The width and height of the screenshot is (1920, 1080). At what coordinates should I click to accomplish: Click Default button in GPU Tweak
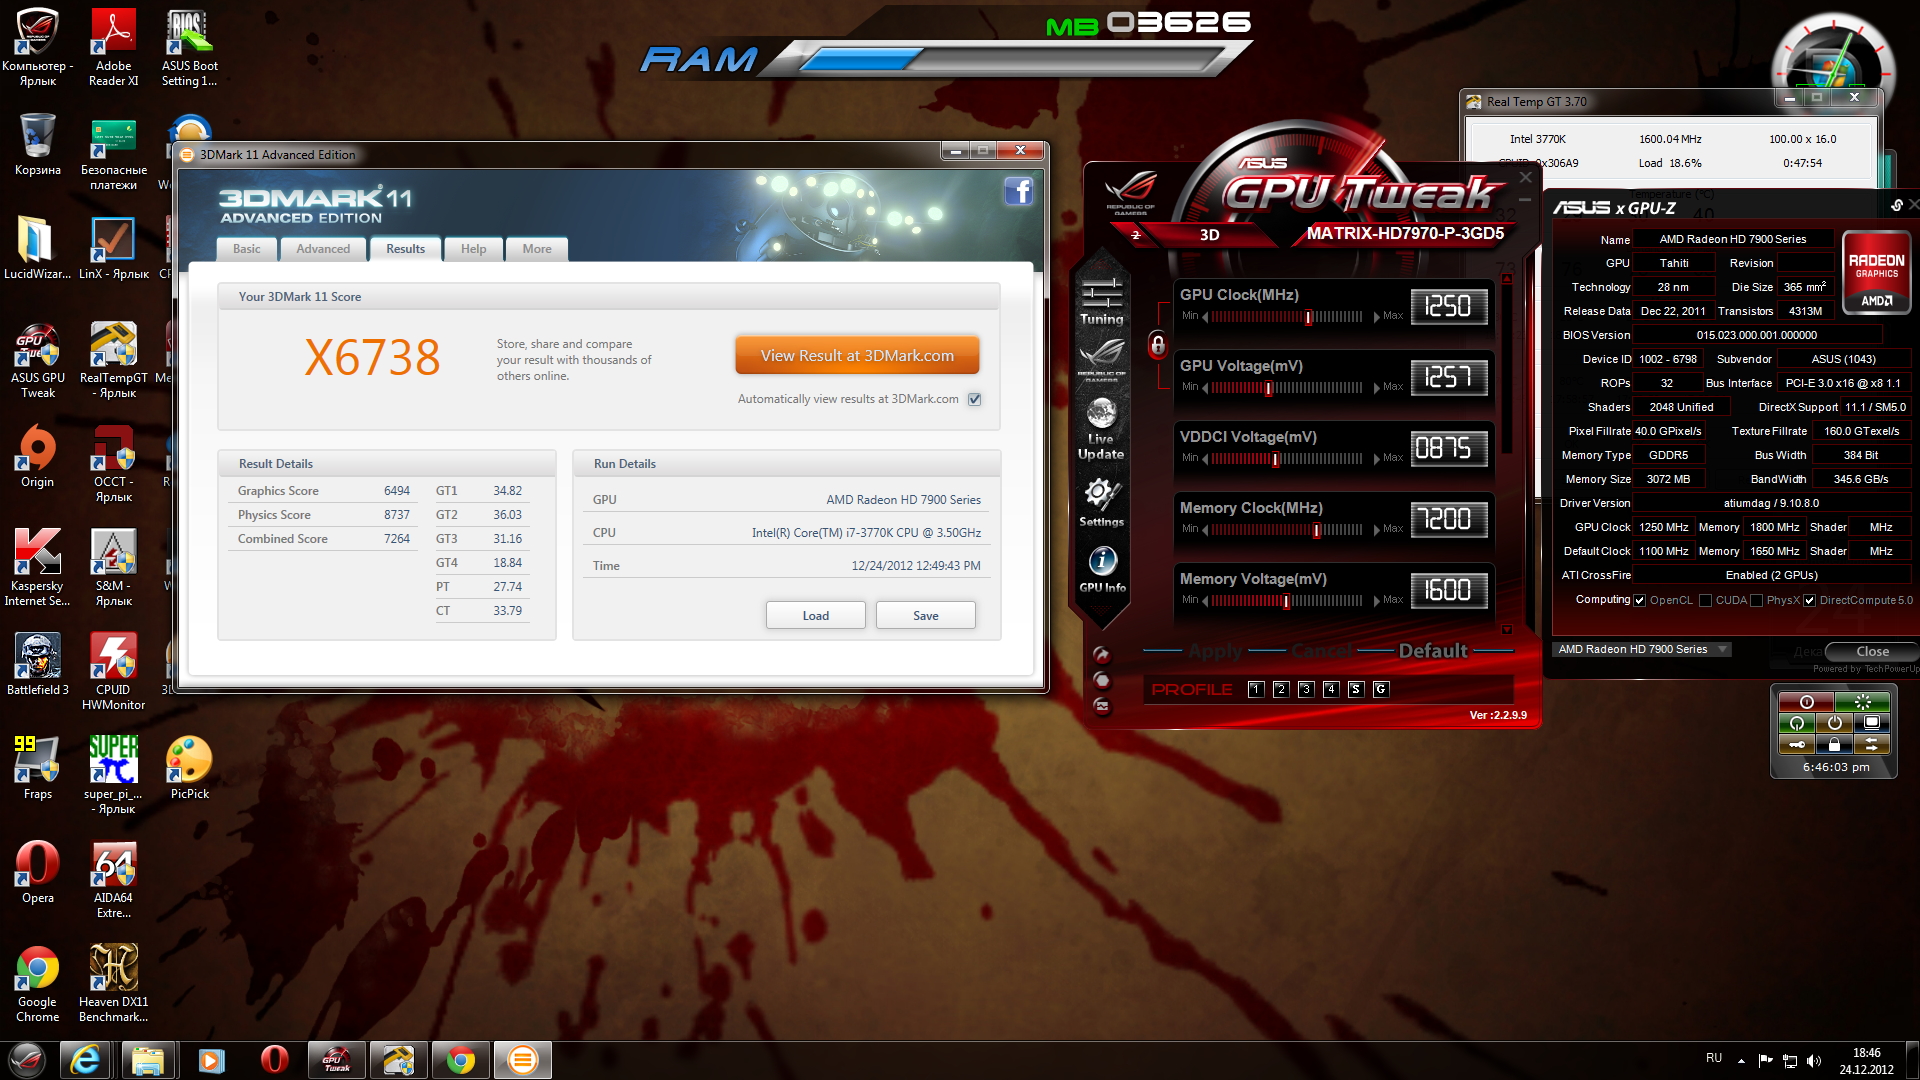click(x=1433, y=651)
